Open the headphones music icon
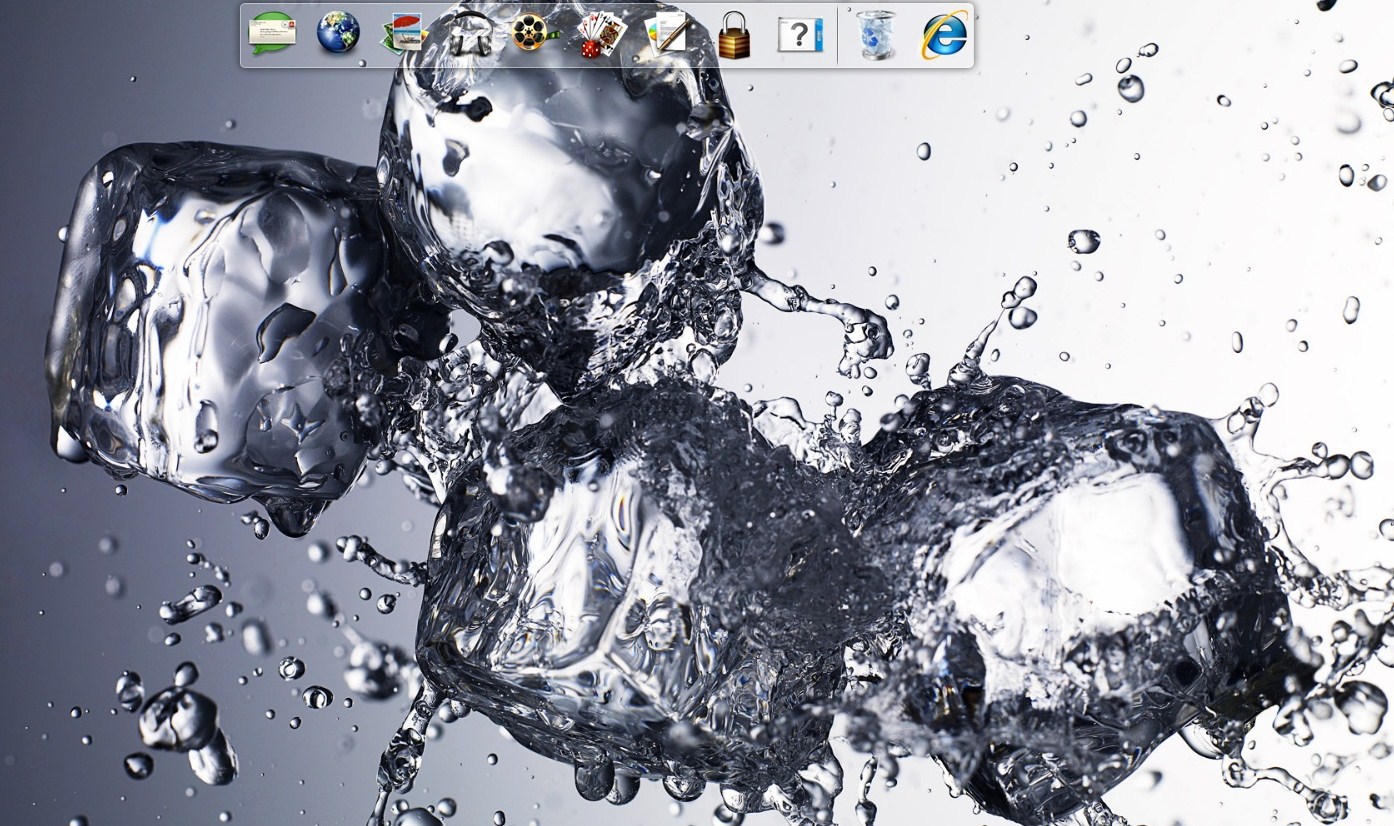Viewport: 1394px width, 826px height. [470, 33]
